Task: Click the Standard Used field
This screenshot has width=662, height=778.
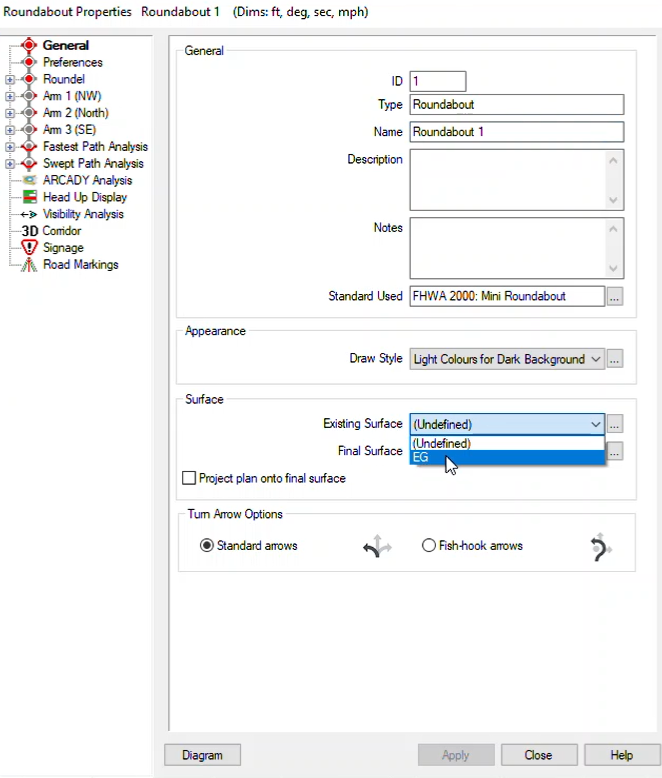Action: (x=507, y=296)
